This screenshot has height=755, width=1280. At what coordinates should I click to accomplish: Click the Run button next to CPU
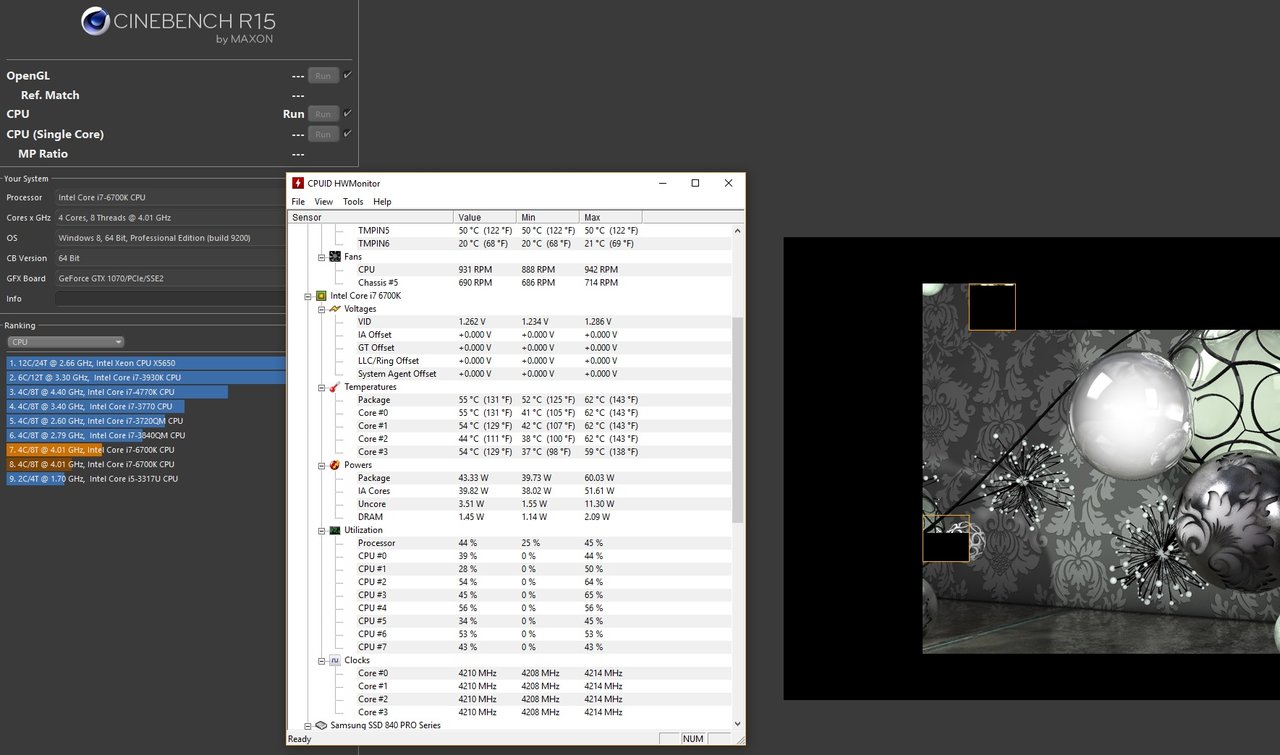(322, 114)
